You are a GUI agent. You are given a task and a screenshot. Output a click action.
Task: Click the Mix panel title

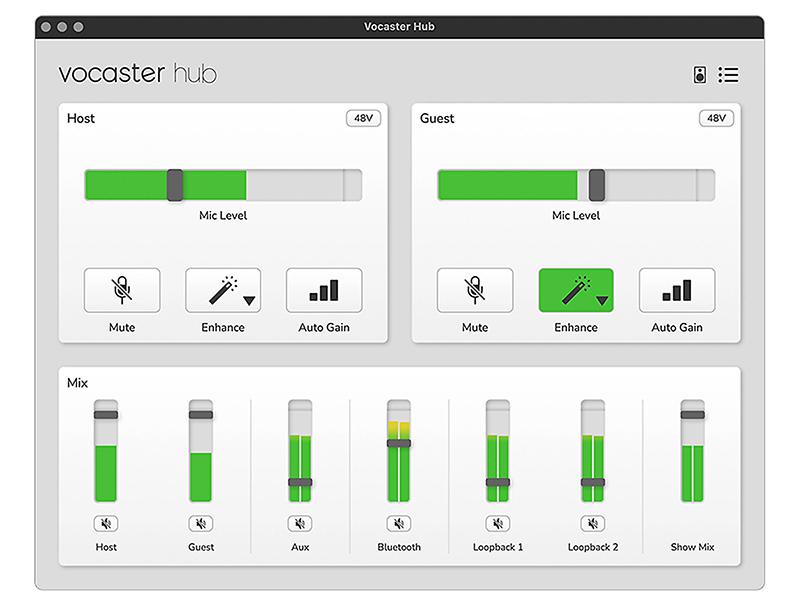pyautogui.click(x=78, y=383)
